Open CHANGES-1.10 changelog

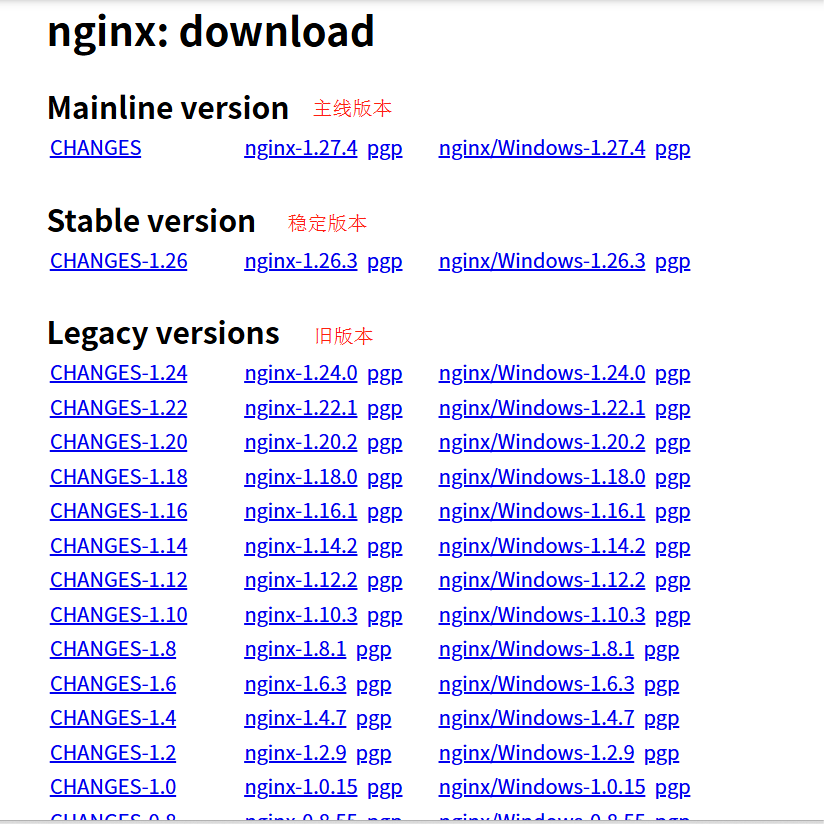pyautogui.click(x=118, y=614)
